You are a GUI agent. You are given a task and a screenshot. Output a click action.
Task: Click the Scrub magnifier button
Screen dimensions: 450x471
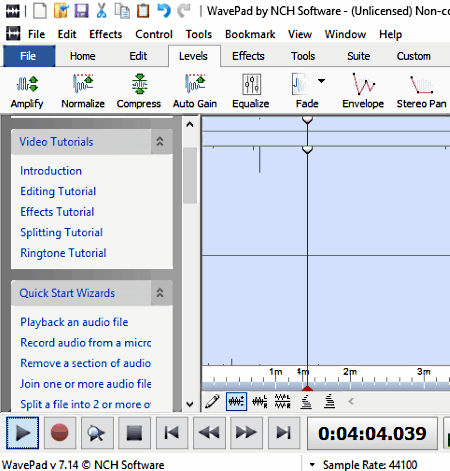point(97,433)
